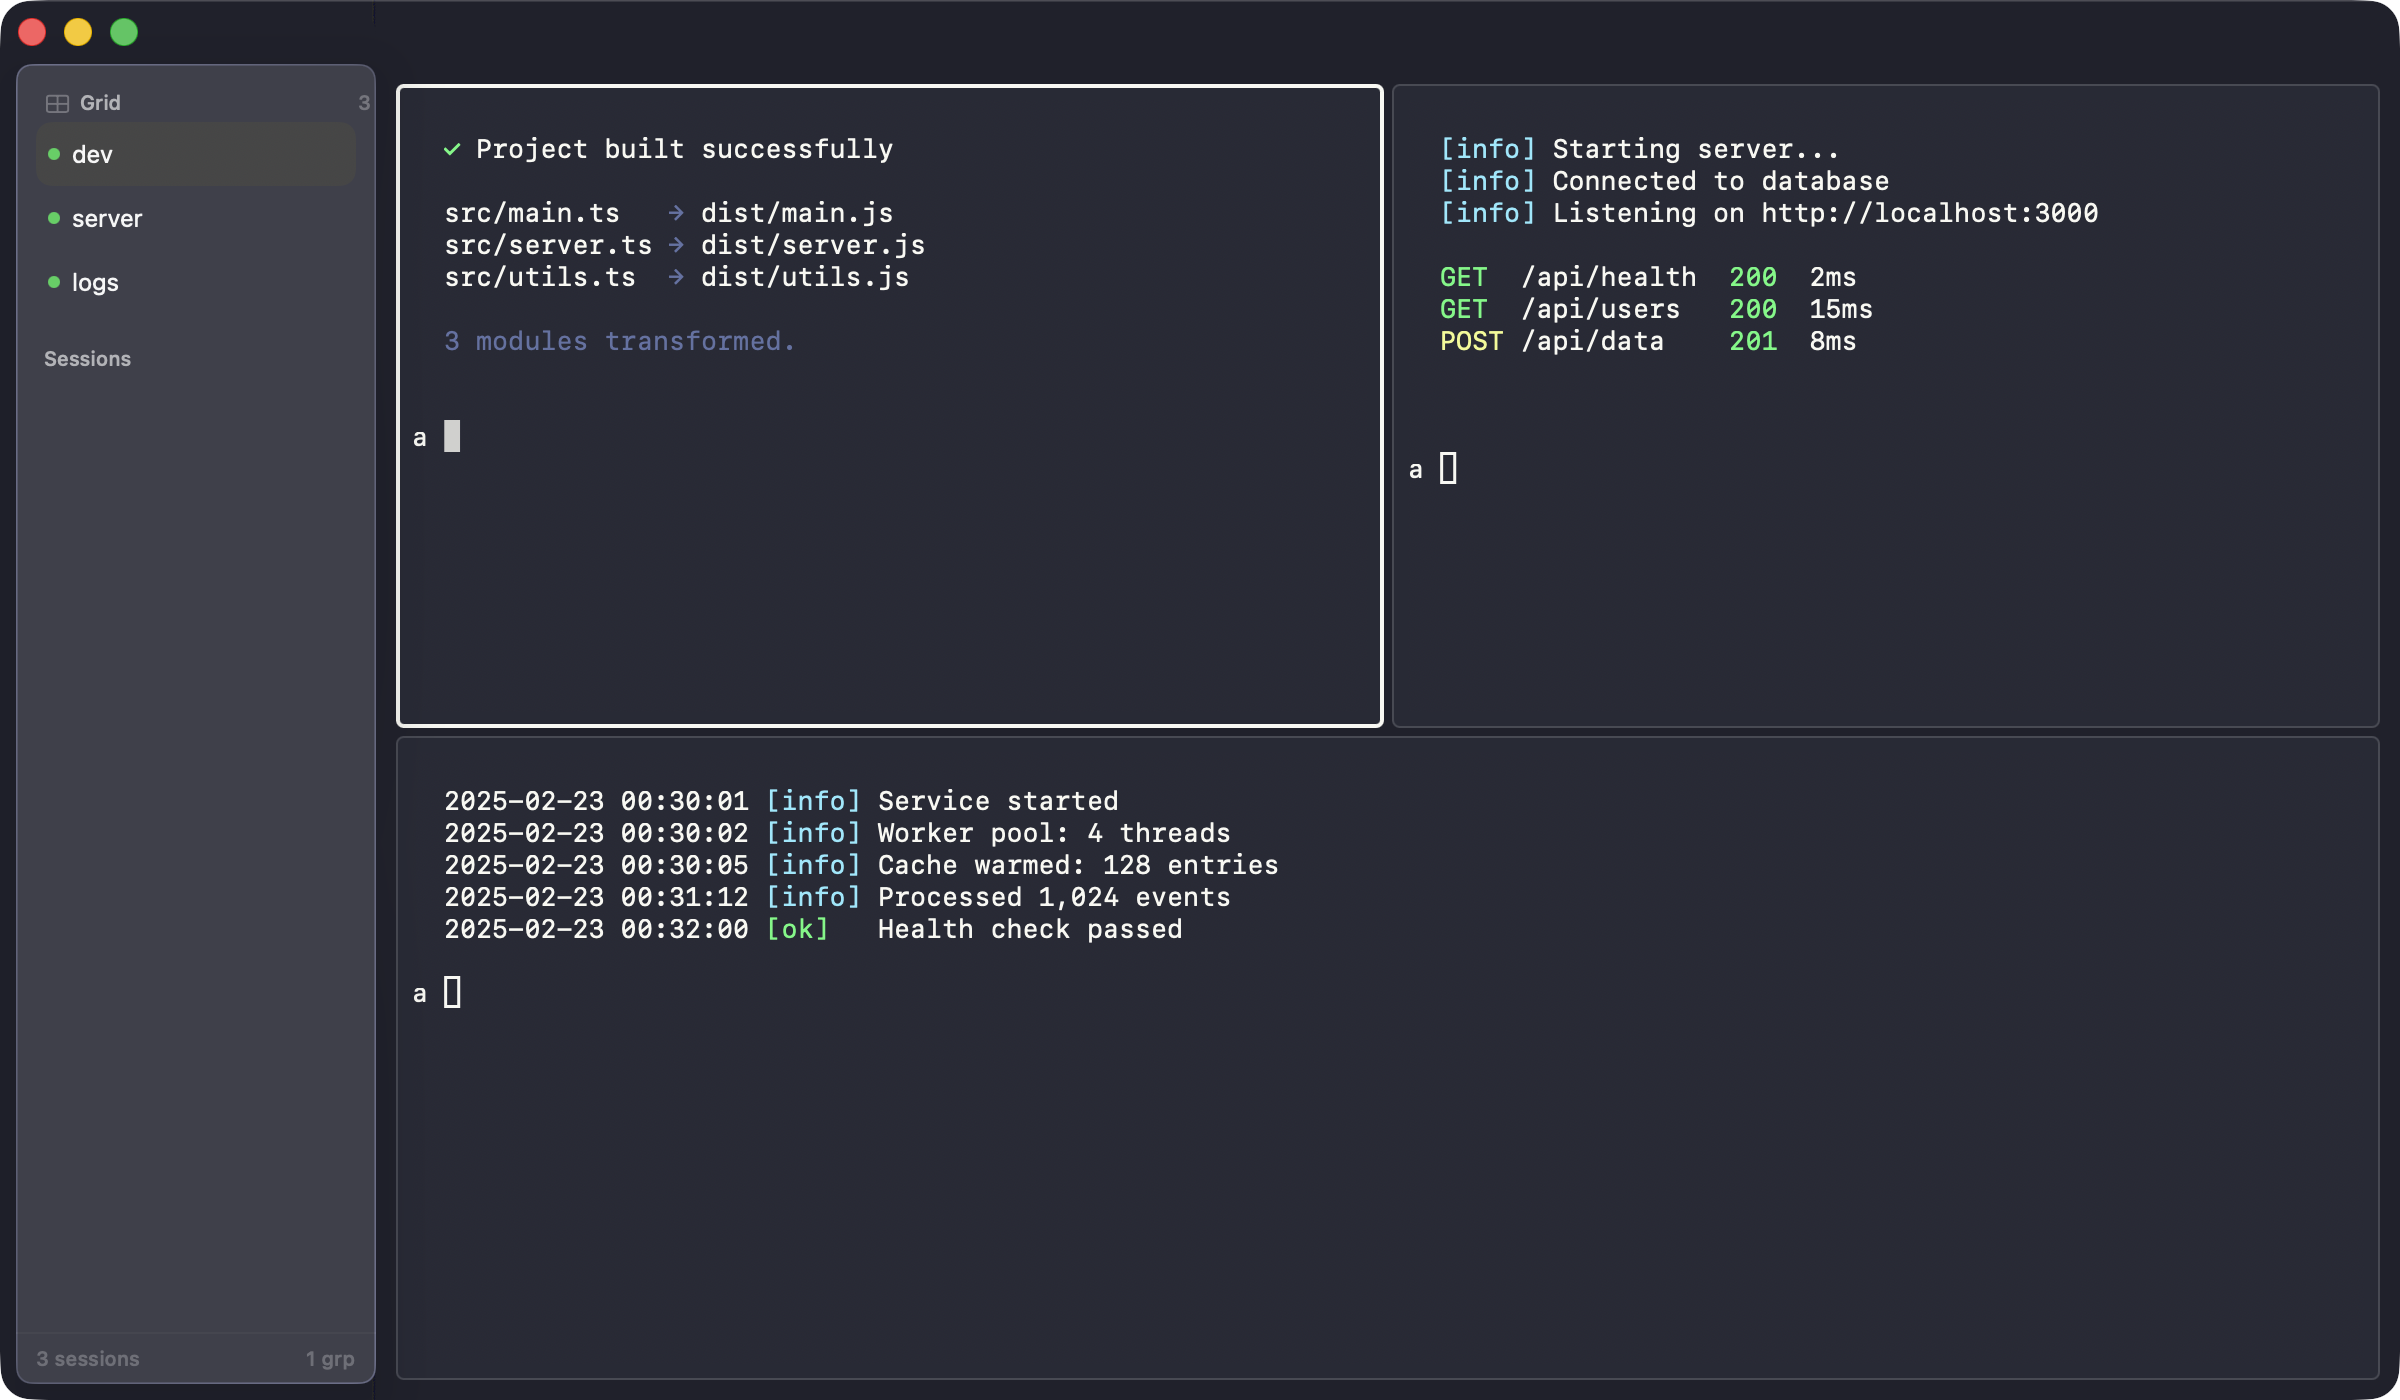Click 'Connected to database' log line
2400x1400 pixels.
click(1720, 181)
